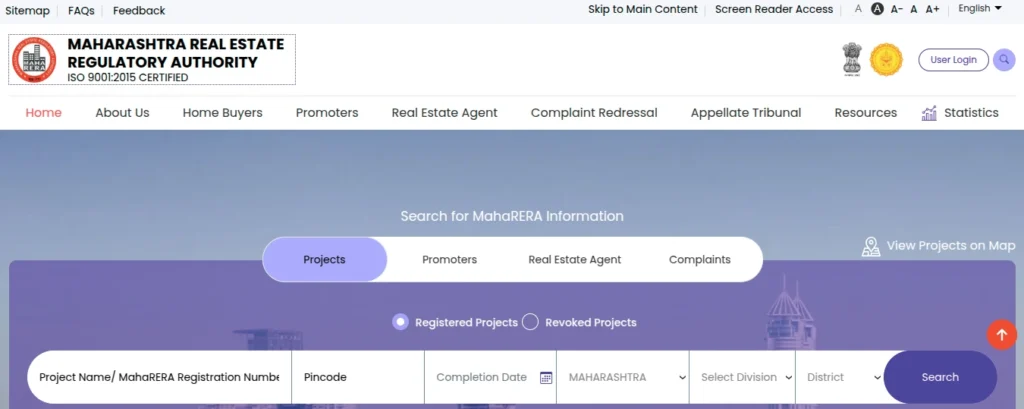
Task: Open the Complaint Redressal menu
Action: [x=594, y=112]
